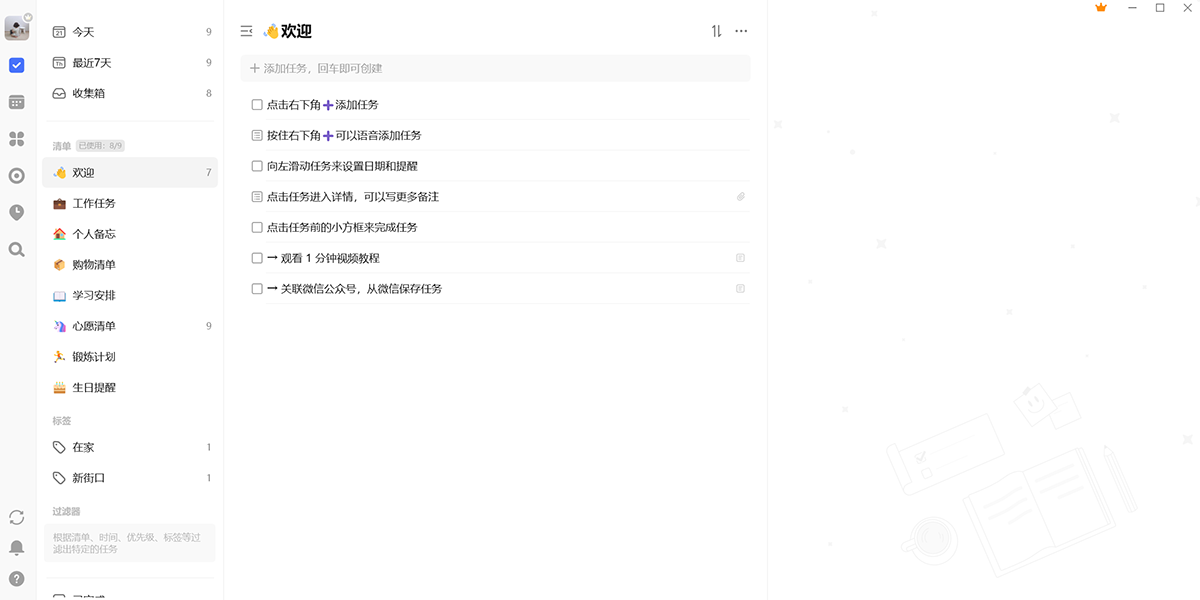Screen dimensions: 1200x600
Task: Collapse the sidebar using the hamburger toggle
Action: (247, 31)
